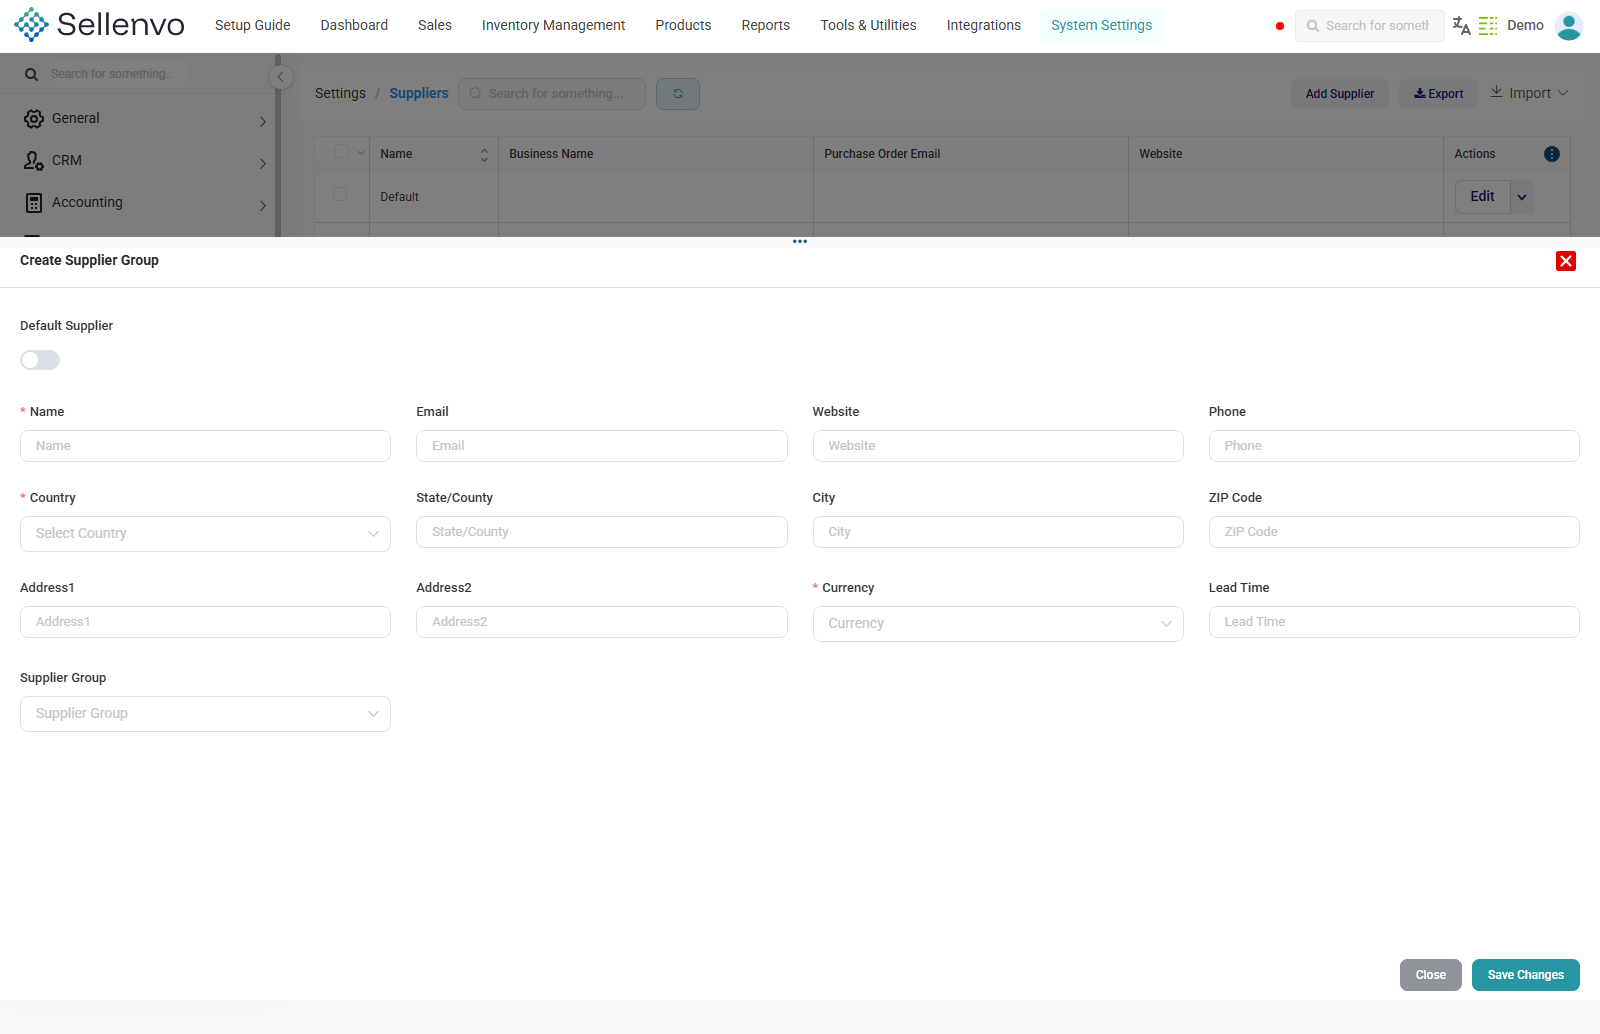1600x1034 pixels.
Task: Open the System Settings menu
Action: pyautogui.click(x=1101, y=25)
